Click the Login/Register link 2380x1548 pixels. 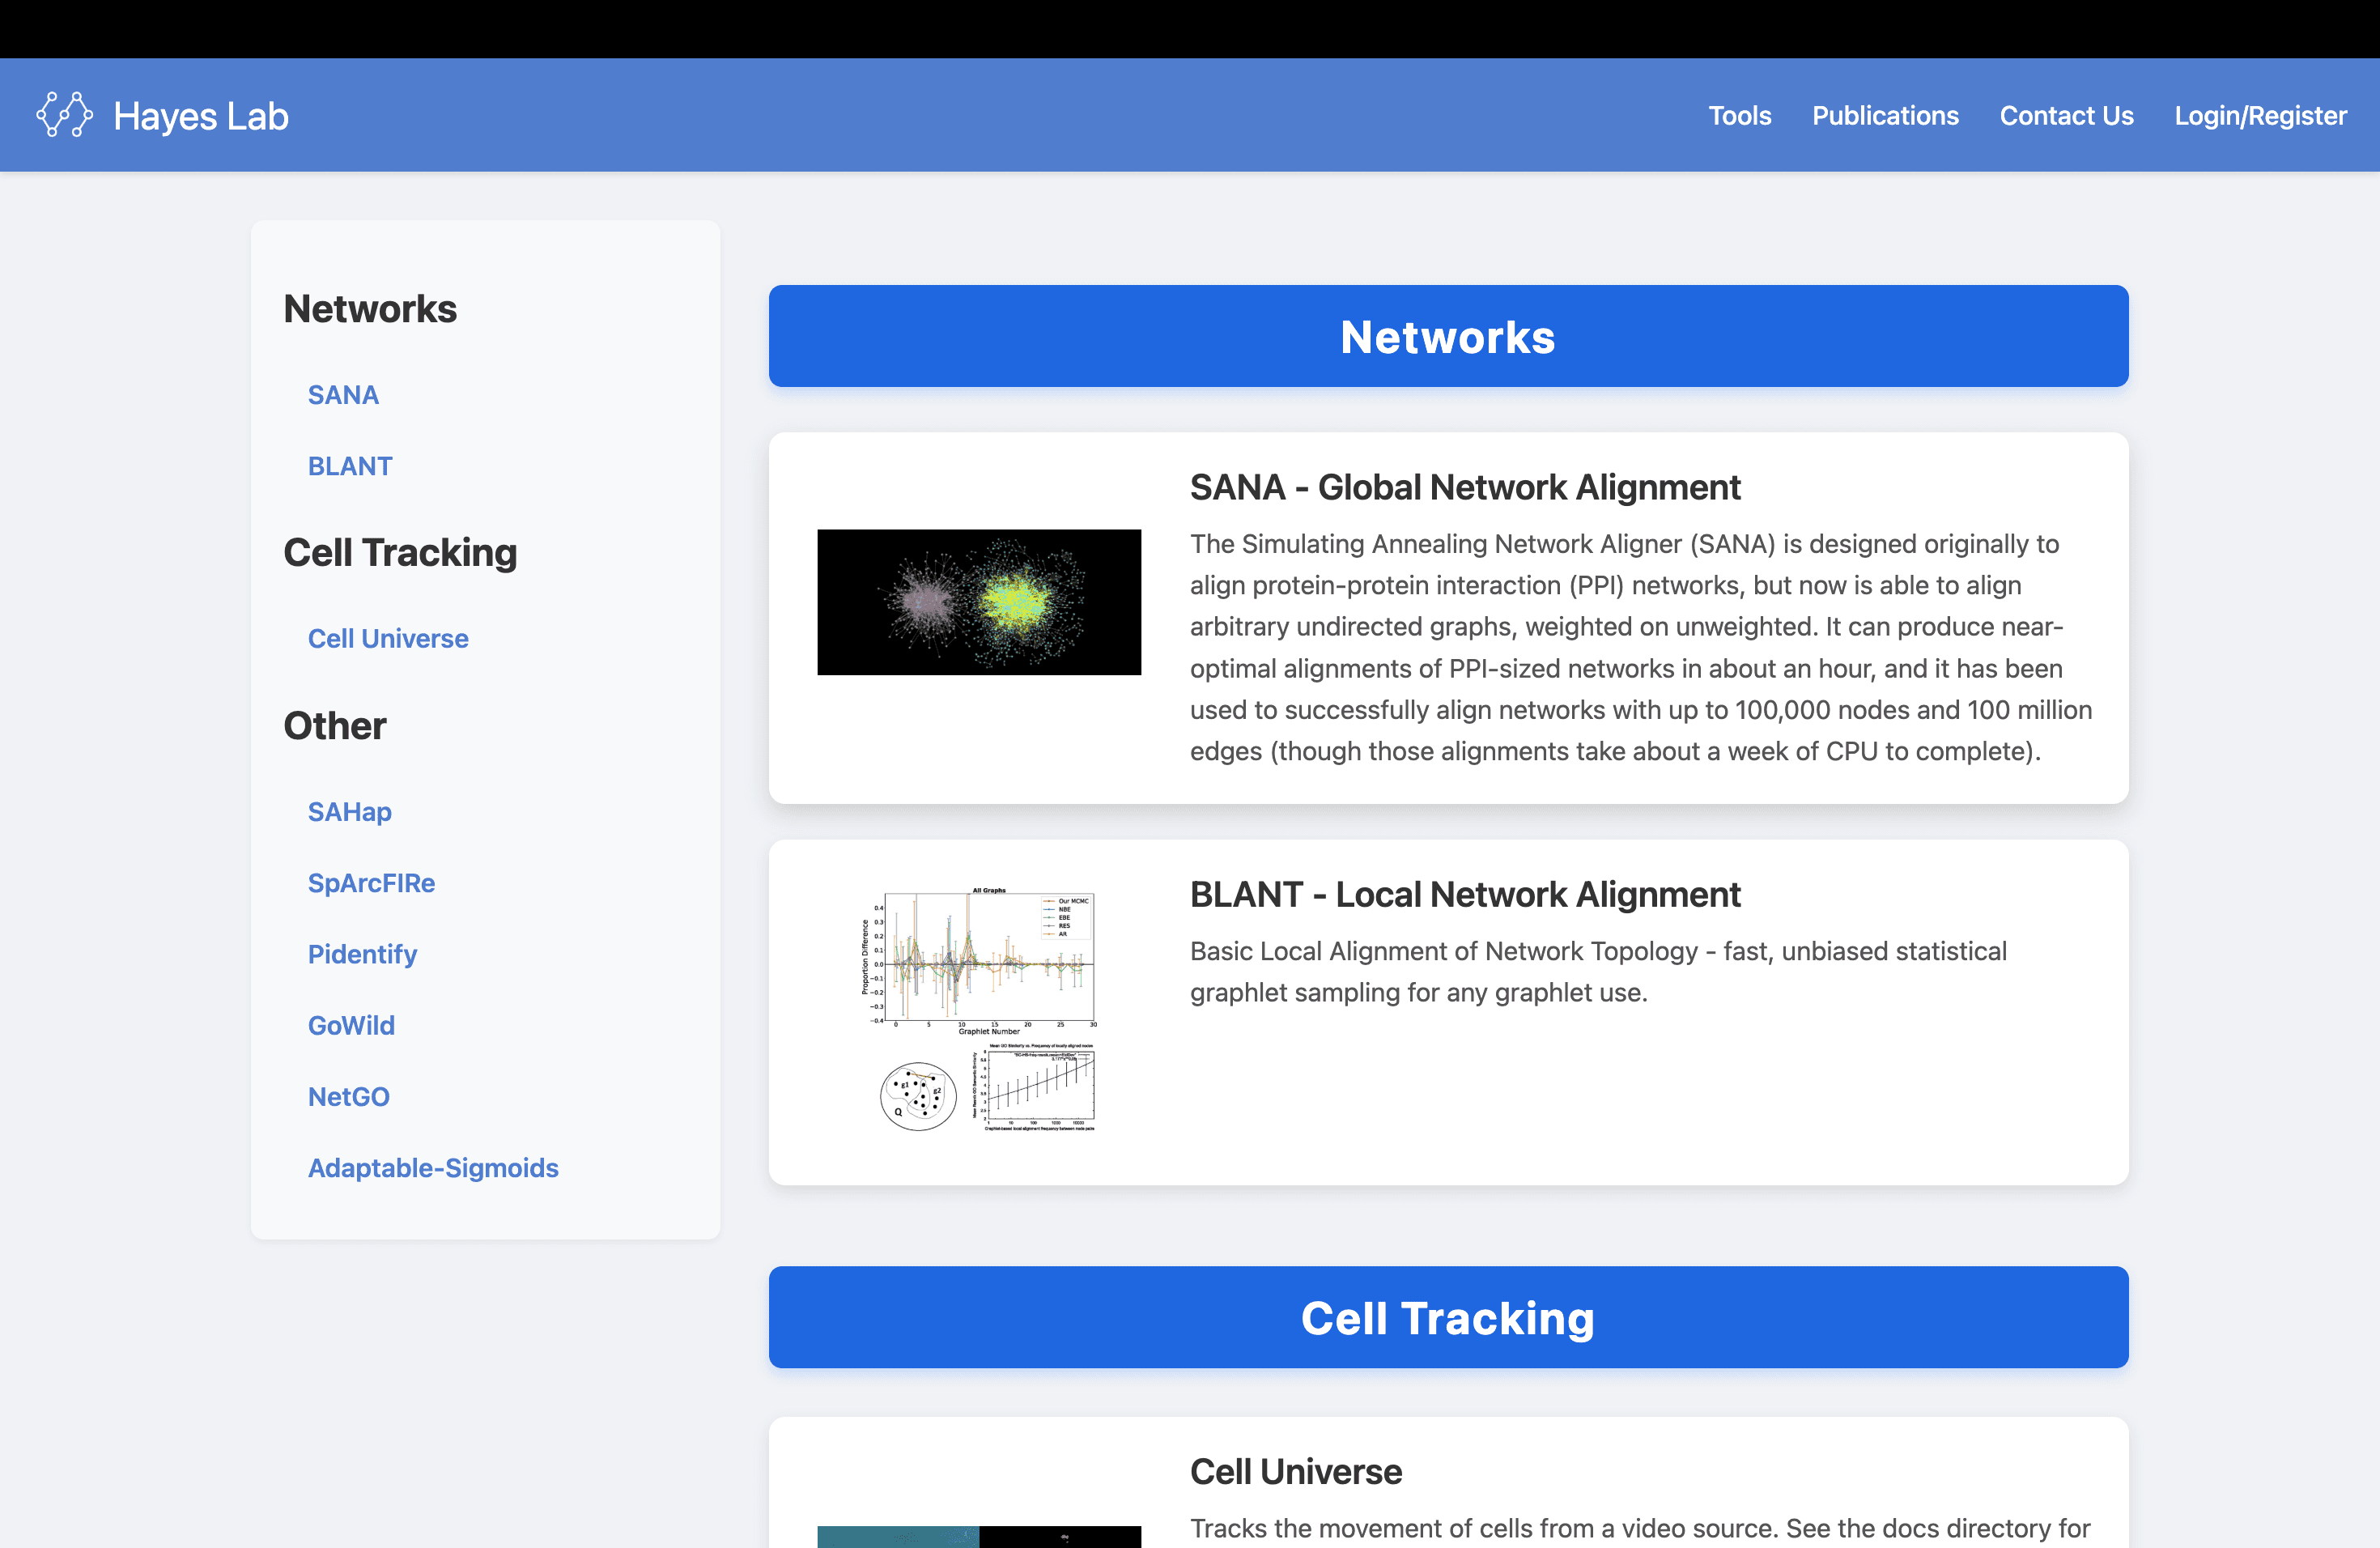(x=2260, y=116)
